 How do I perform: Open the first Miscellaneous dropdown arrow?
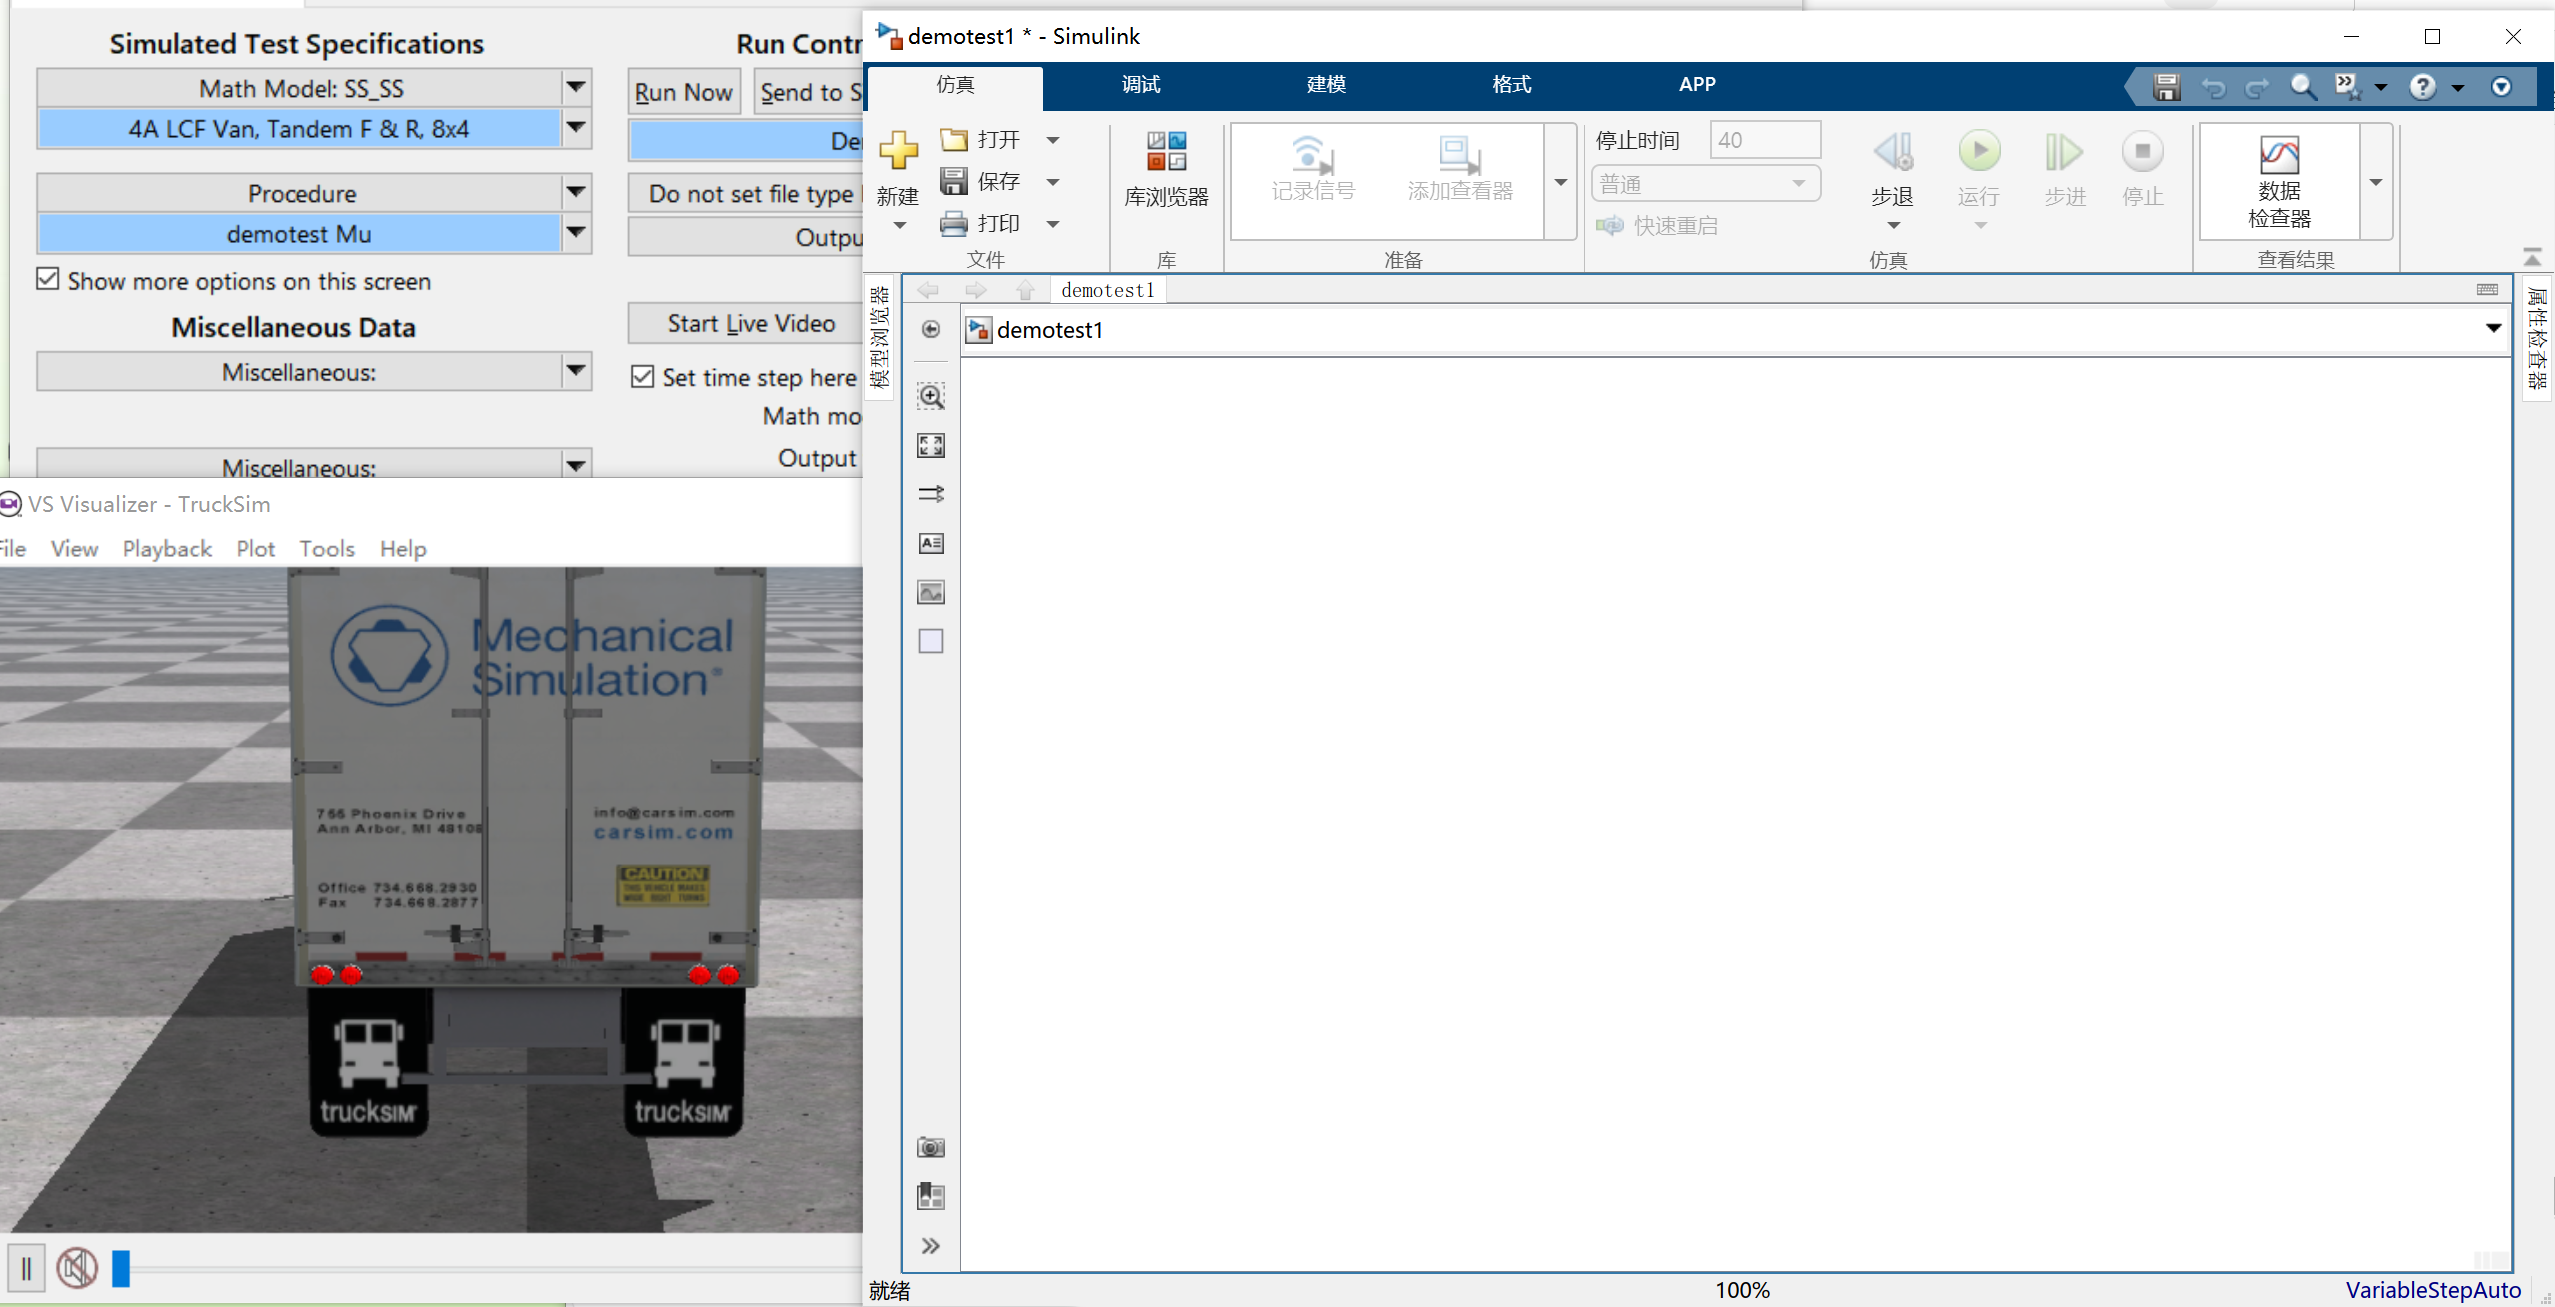click(x=576, y=371)
